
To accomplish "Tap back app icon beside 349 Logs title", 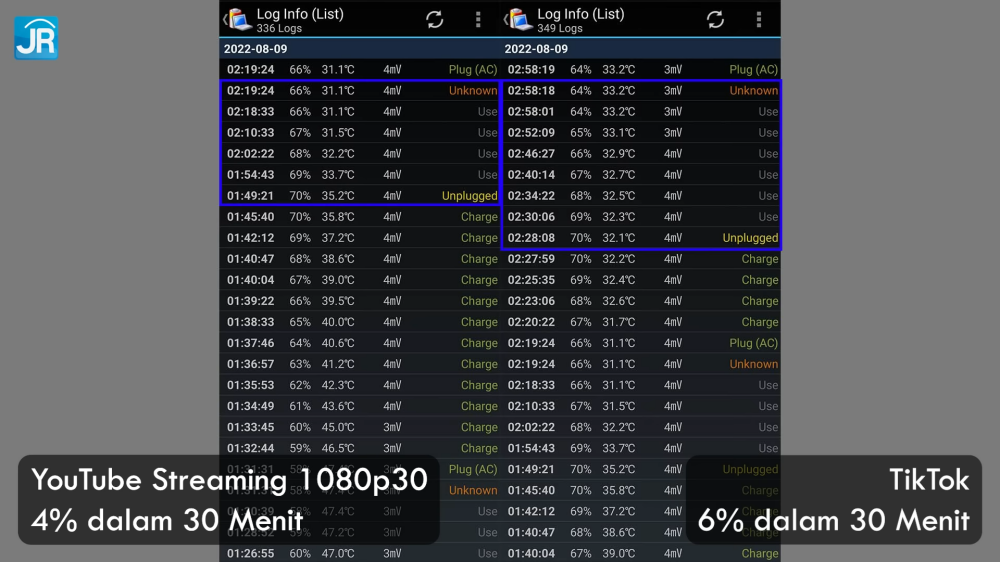I will [518, 19].
